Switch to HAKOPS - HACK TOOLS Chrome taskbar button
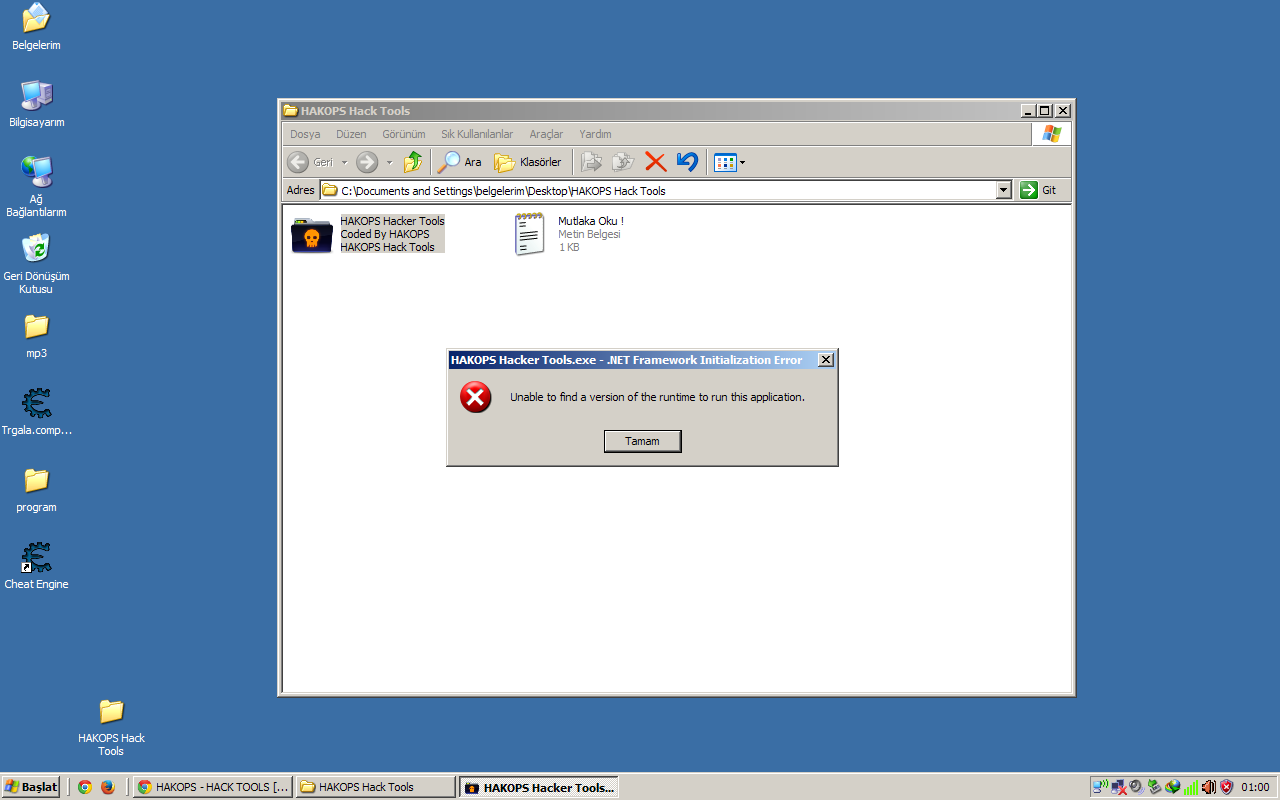The image size is (1280, 800). coord(214,787)
